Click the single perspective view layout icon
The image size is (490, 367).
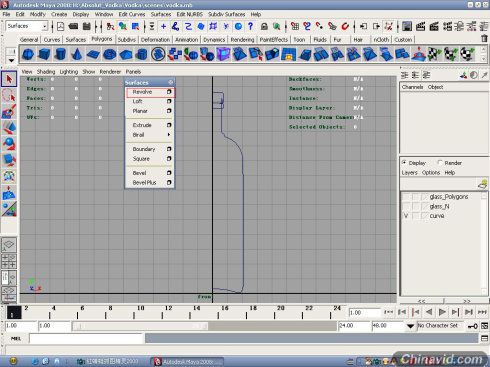[x=9, y=245]
